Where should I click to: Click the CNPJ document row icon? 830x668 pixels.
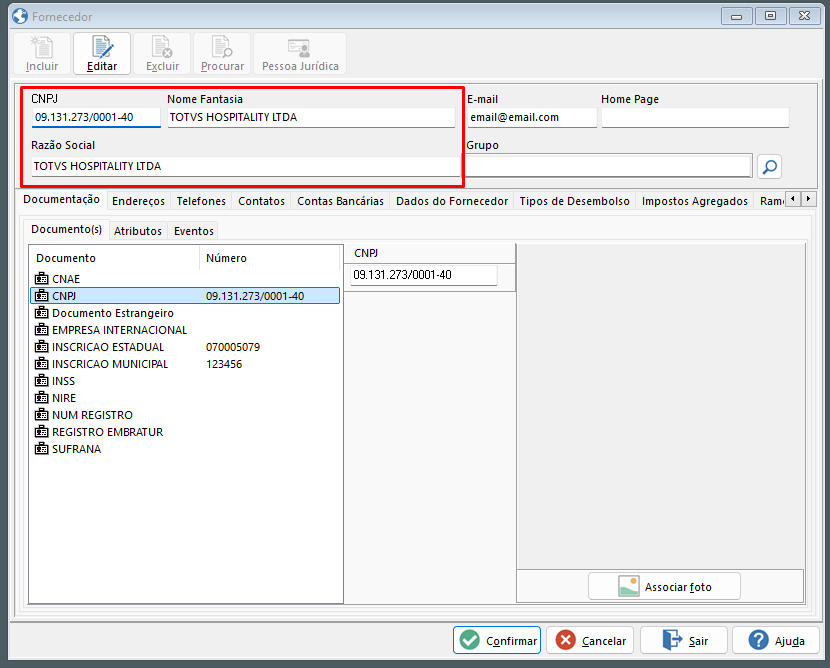(x=41, y=295)
